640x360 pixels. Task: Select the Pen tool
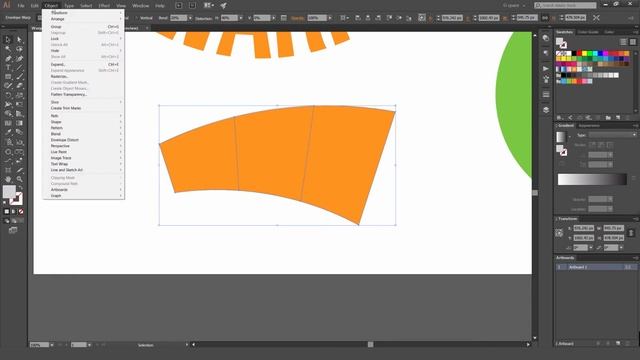[7, 58]
